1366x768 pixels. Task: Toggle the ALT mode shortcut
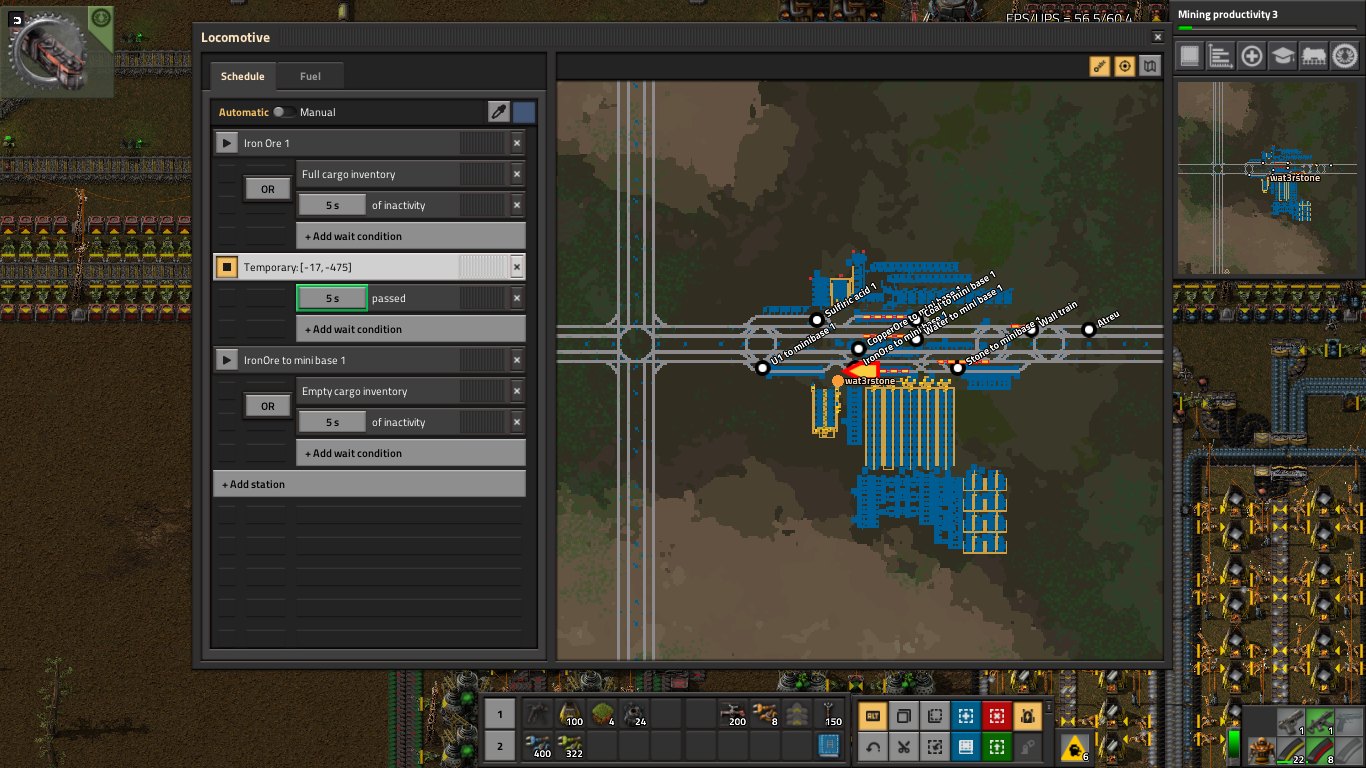click(x=872, y=716)
